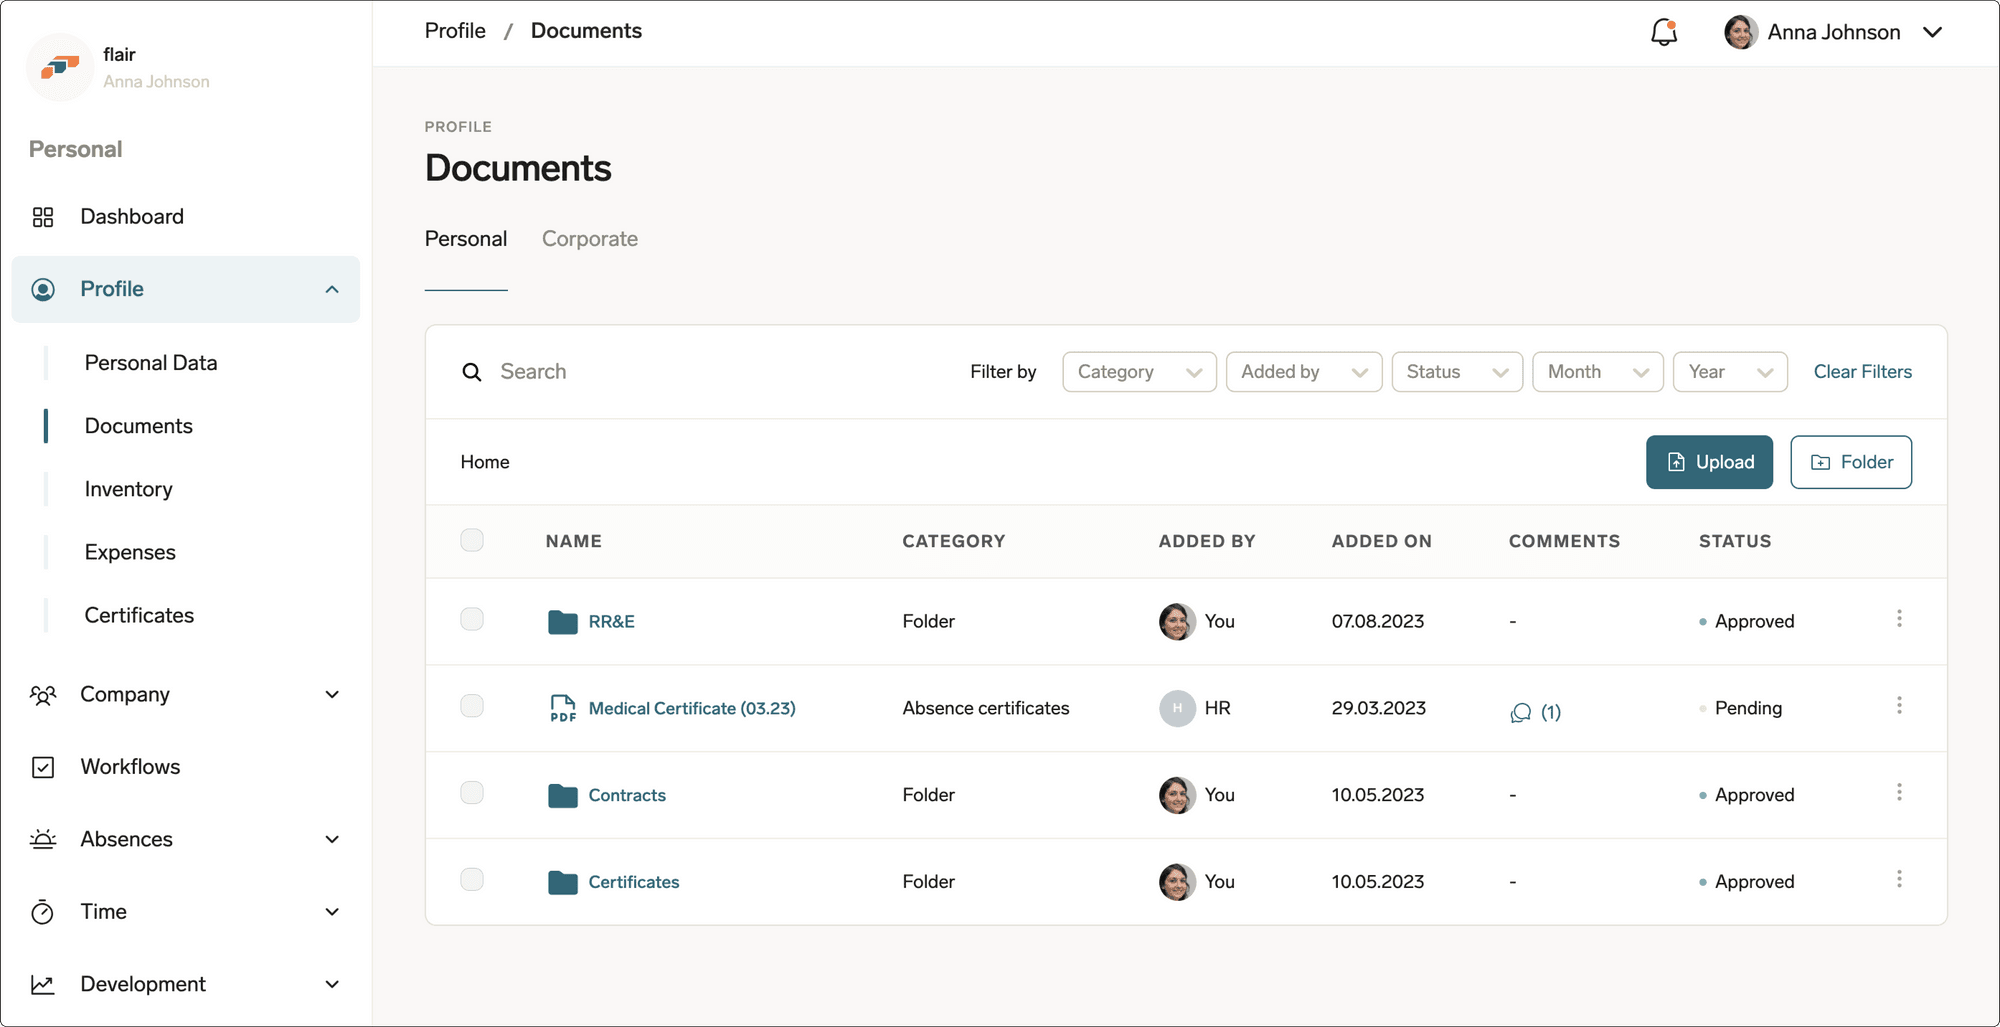Screen dimensions: 2000x1027
Task: Click the ADDED ON column header
Action: point(1382,541)
